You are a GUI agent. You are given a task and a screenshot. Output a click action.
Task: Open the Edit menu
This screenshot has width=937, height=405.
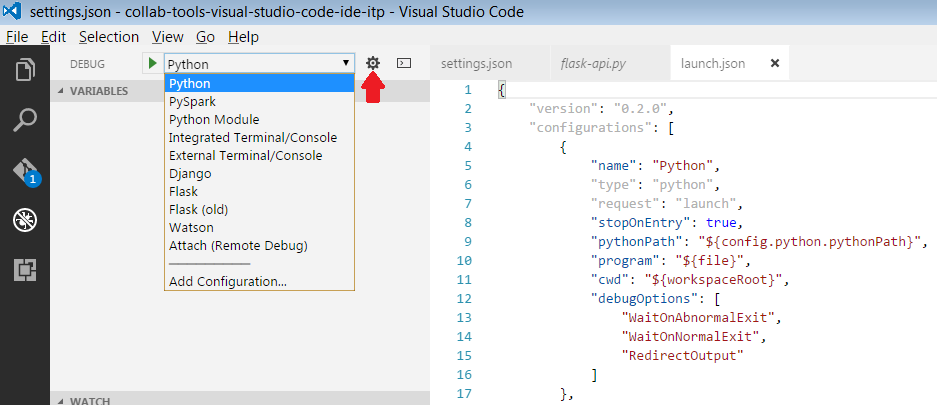(x=53, y=37)
